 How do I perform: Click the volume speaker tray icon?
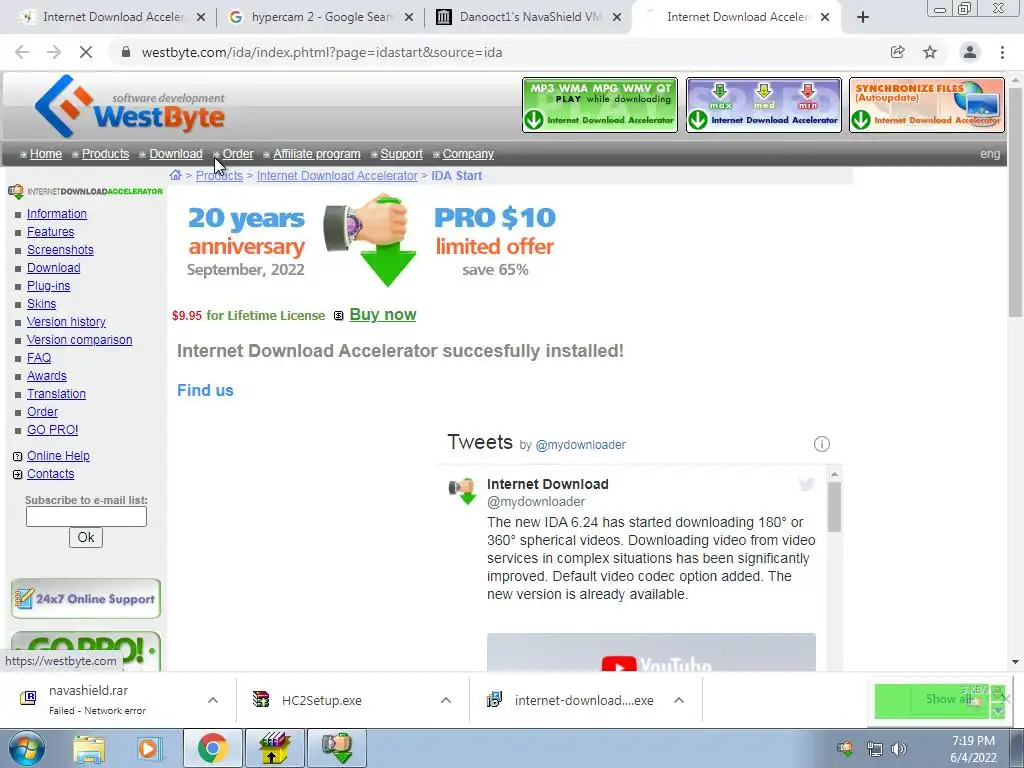coord(899,749)
